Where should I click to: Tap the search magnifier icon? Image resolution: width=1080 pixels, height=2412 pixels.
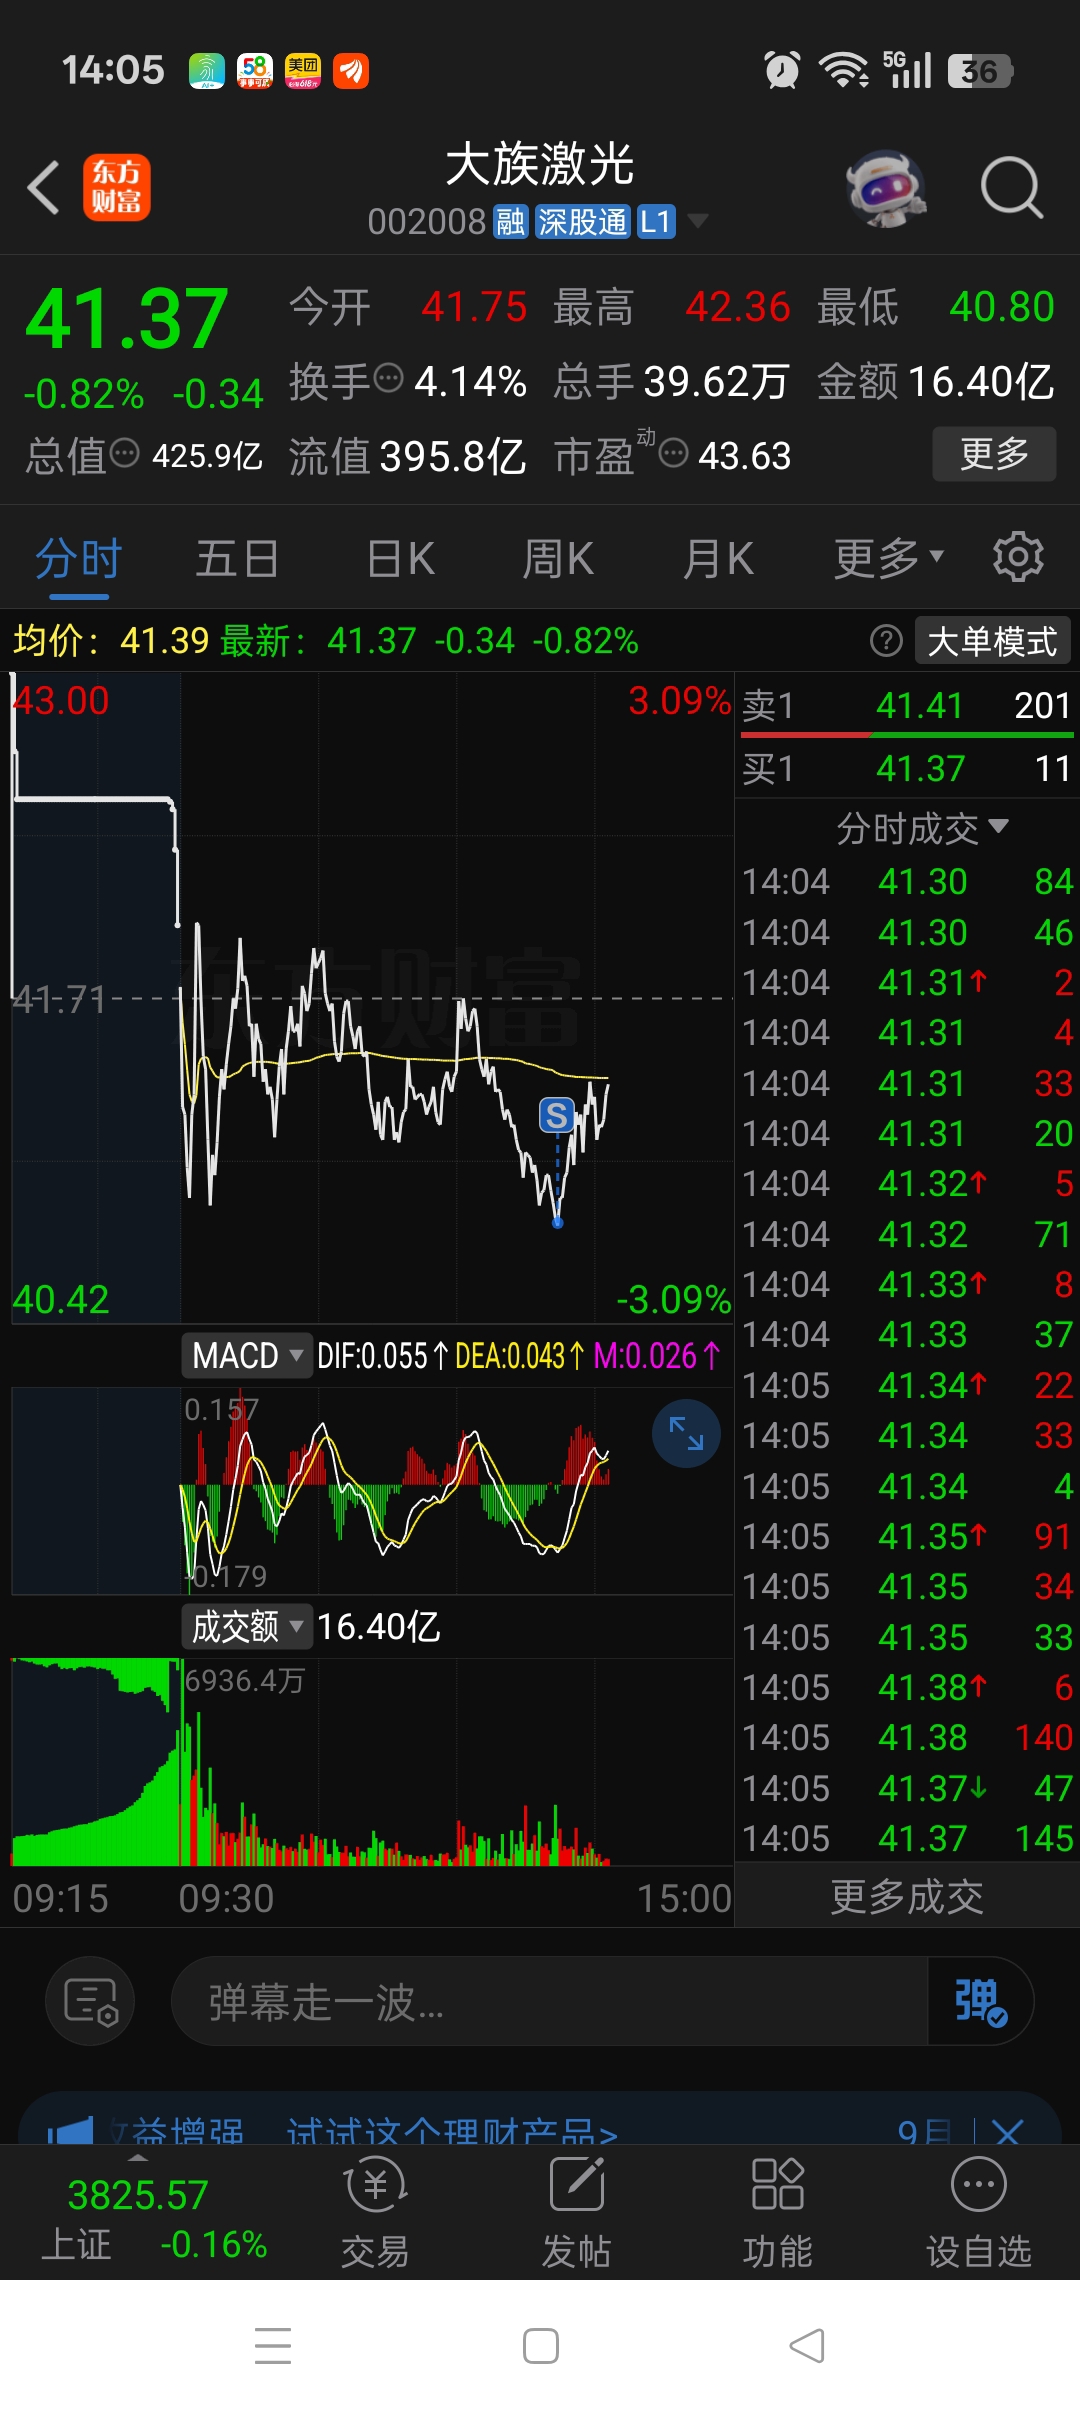click(x=1011, y=187)
